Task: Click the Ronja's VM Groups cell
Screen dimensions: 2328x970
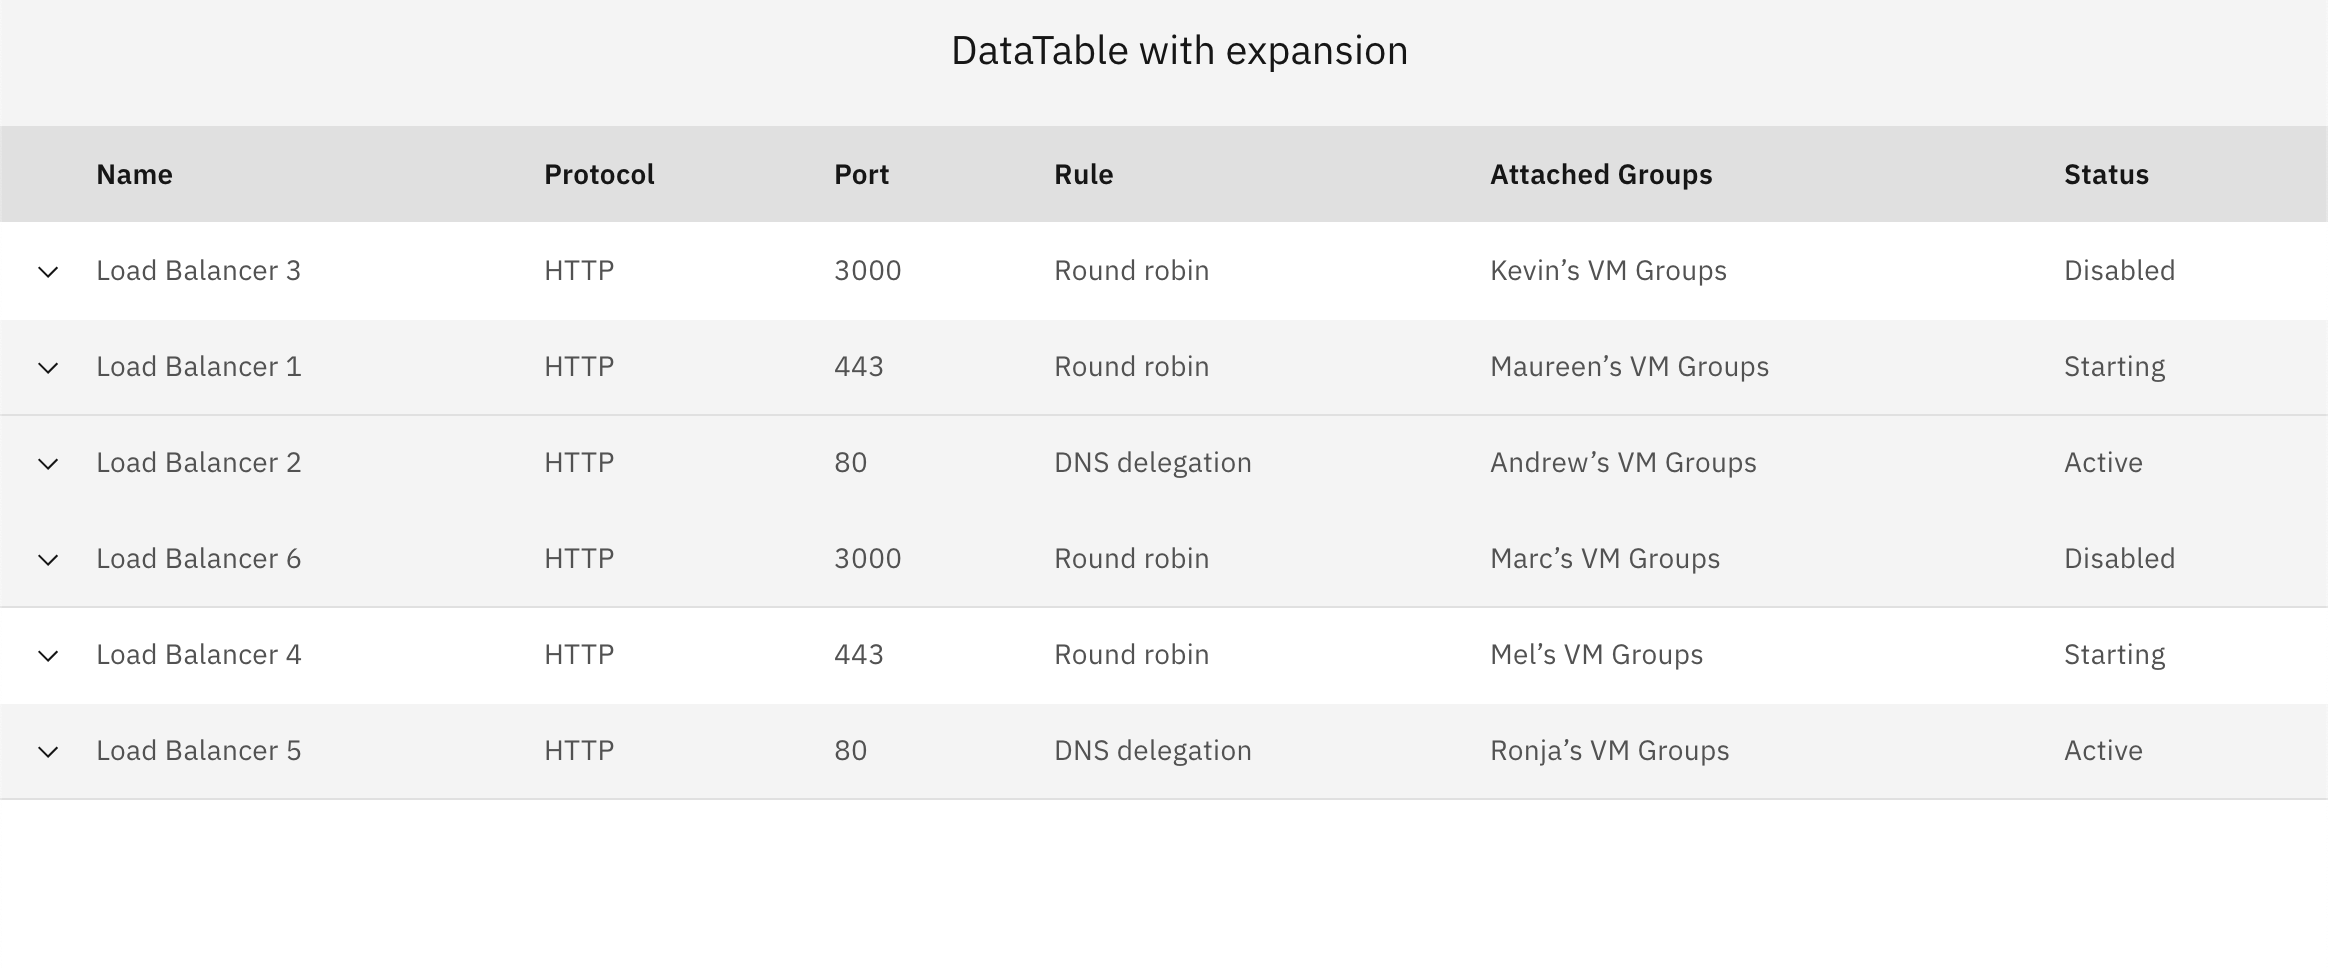Action: 1609,751
